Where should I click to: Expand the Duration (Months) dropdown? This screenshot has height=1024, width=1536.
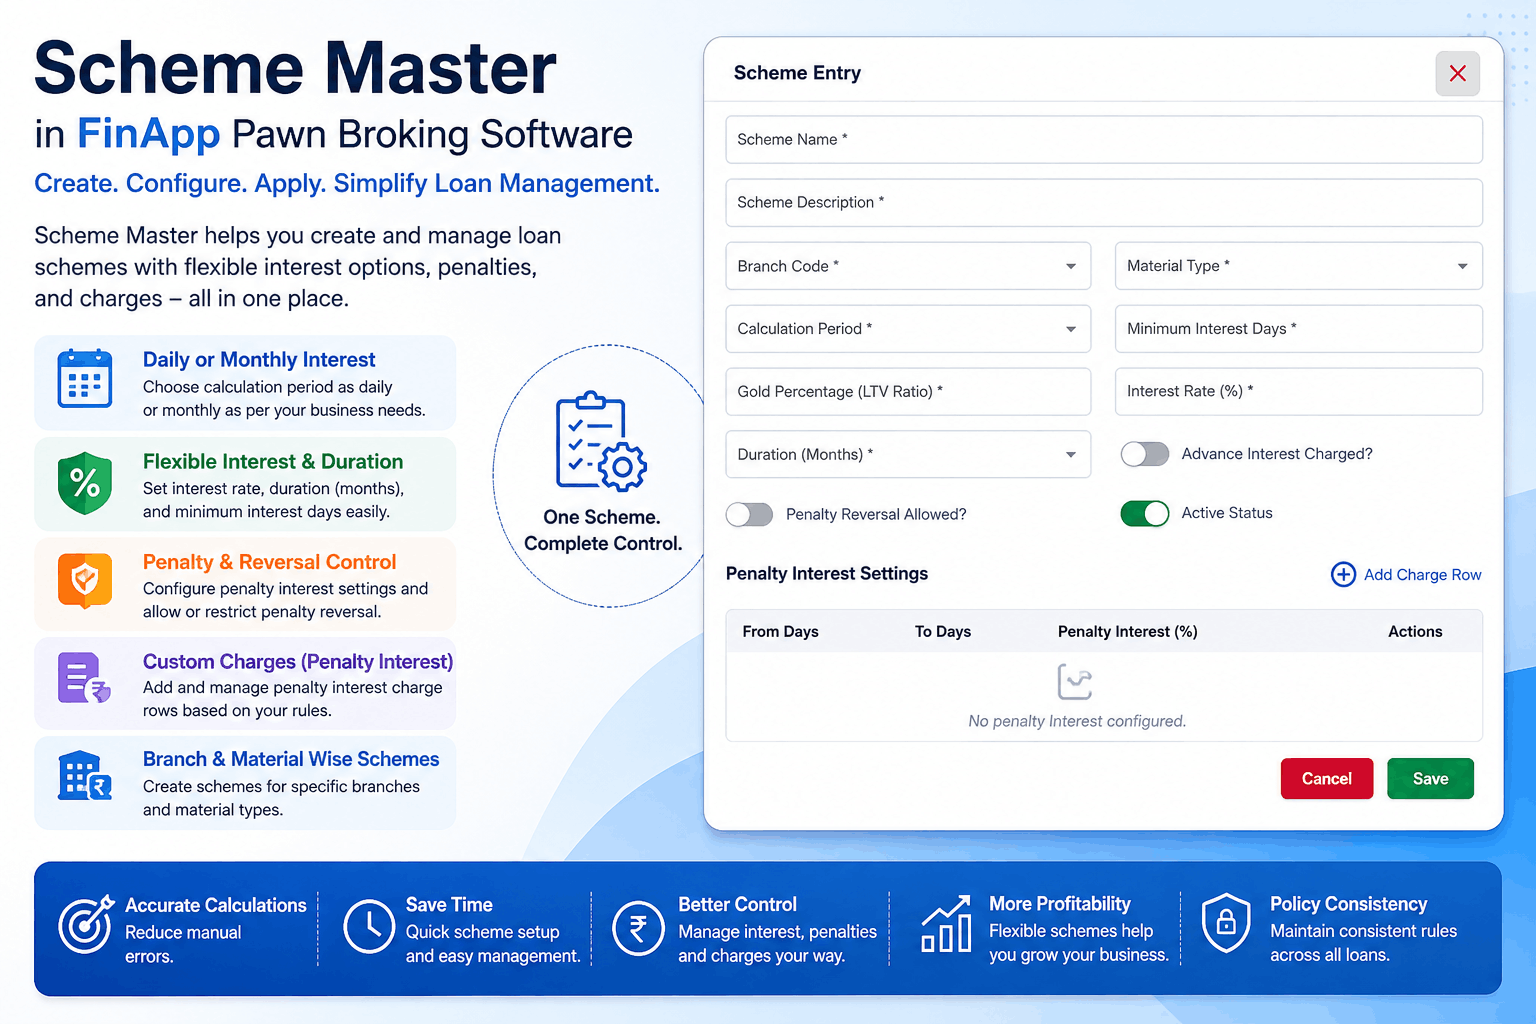(x=908, y=454)
